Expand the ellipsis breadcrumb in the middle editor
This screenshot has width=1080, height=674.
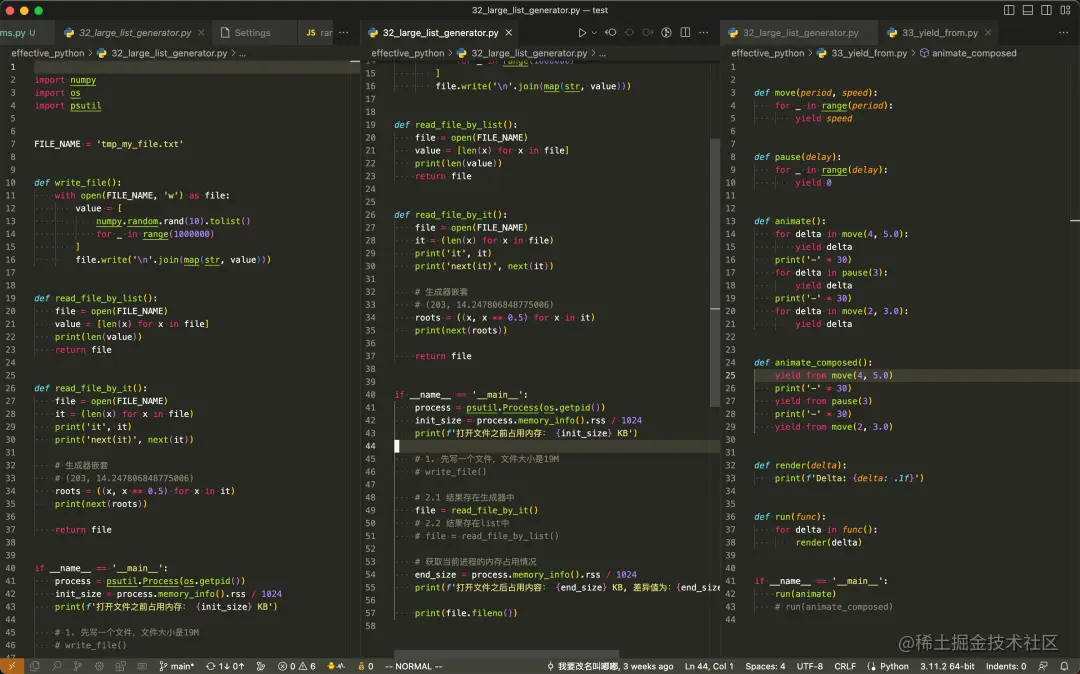point(603,53)
